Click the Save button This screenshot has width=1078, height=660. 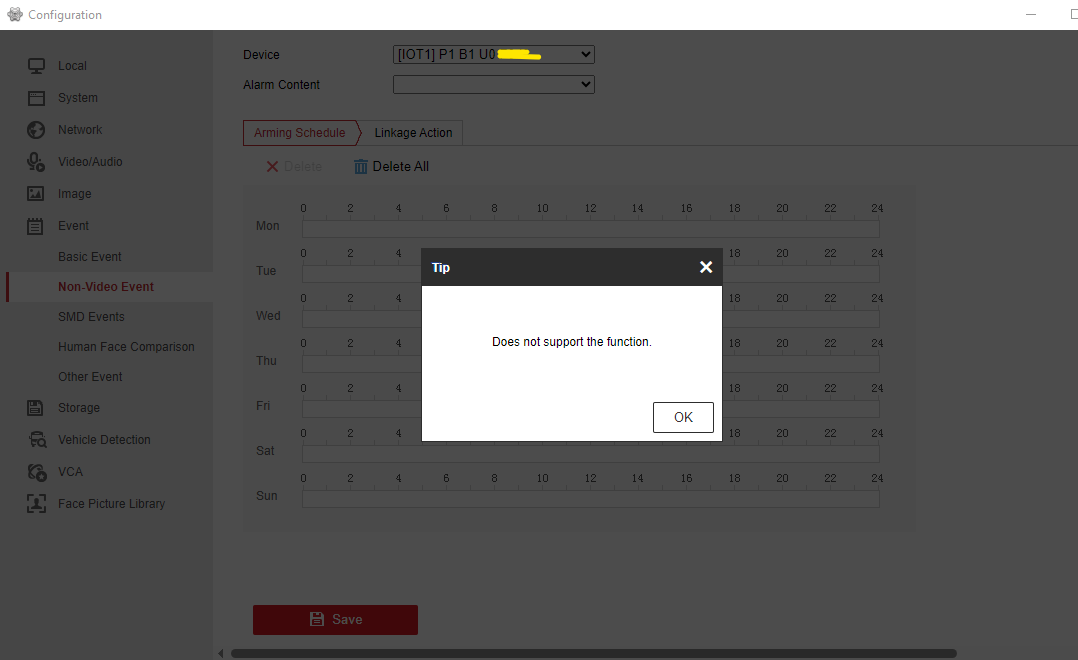click(335, 619)
